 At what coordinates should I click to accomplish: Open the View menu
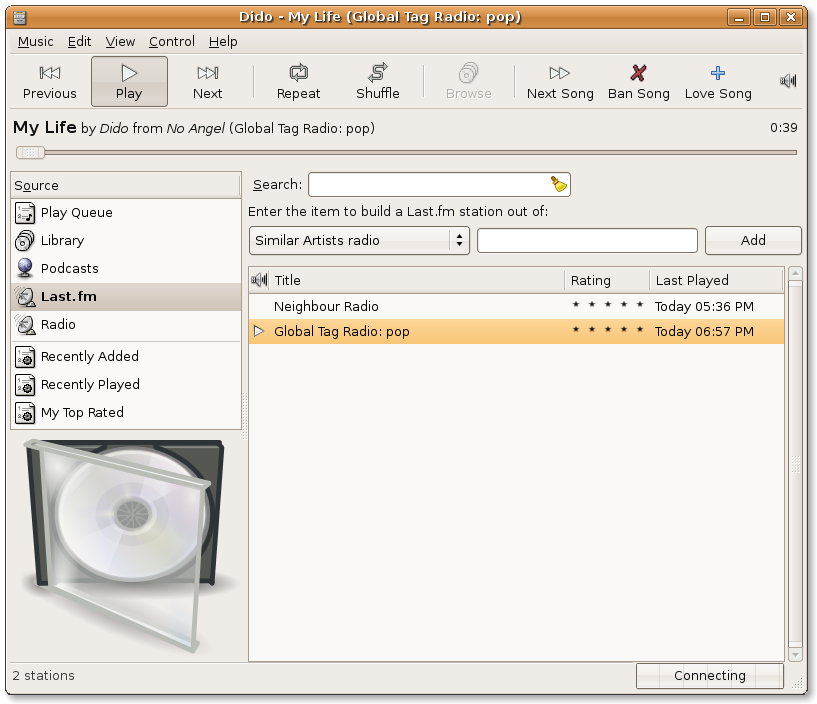120,42
